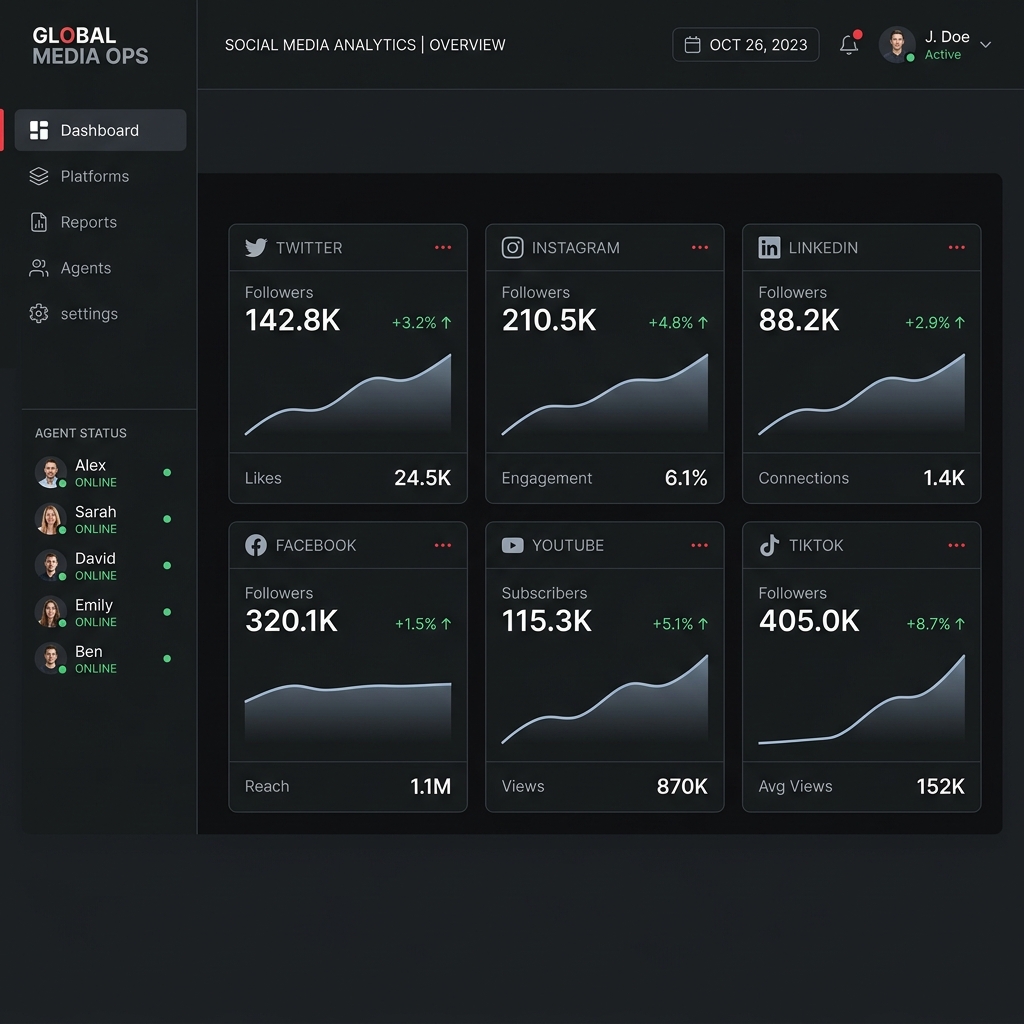This screenshot has width=1024, height=1024.
Task: Click the YouTube play icon
Action: (512, 545)
